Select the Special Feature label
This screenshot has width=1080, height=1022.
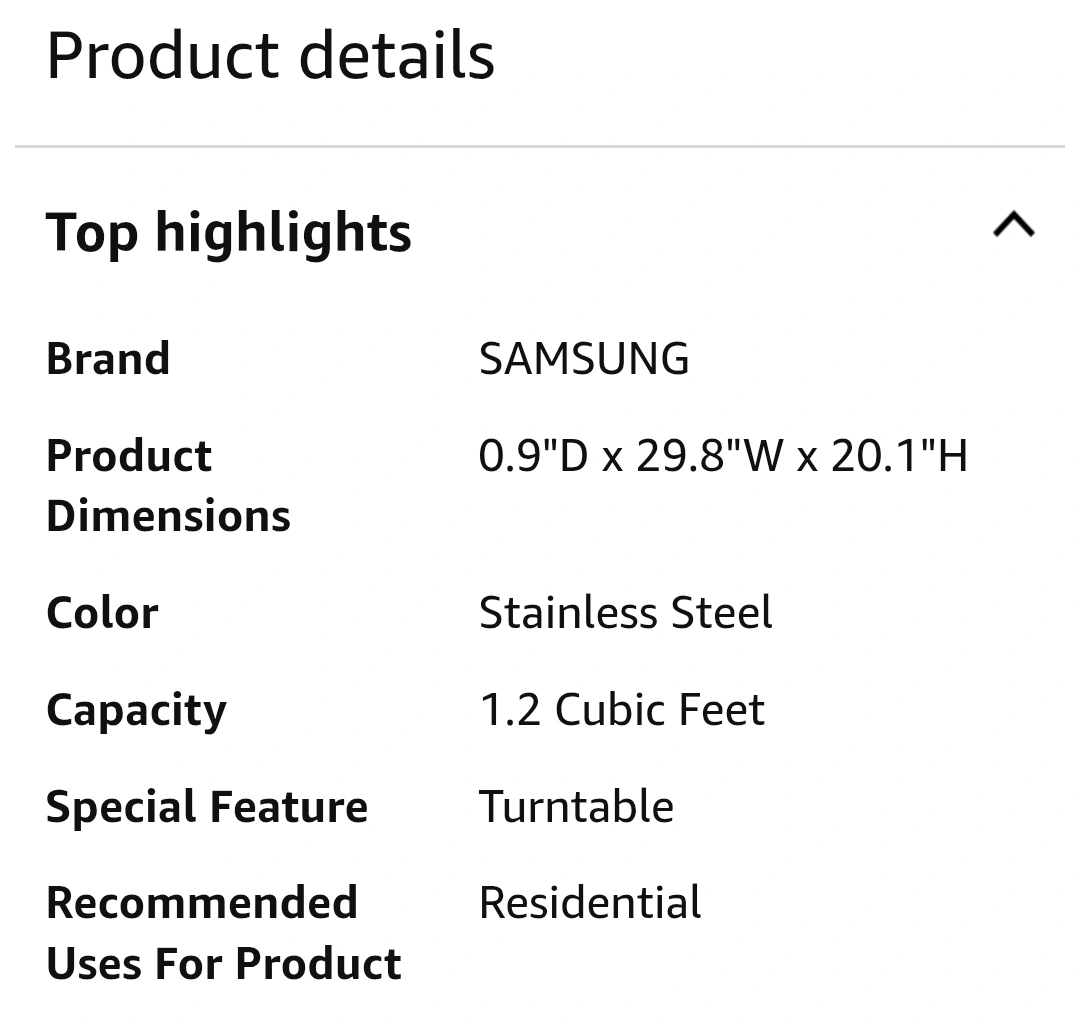(207, 807)
